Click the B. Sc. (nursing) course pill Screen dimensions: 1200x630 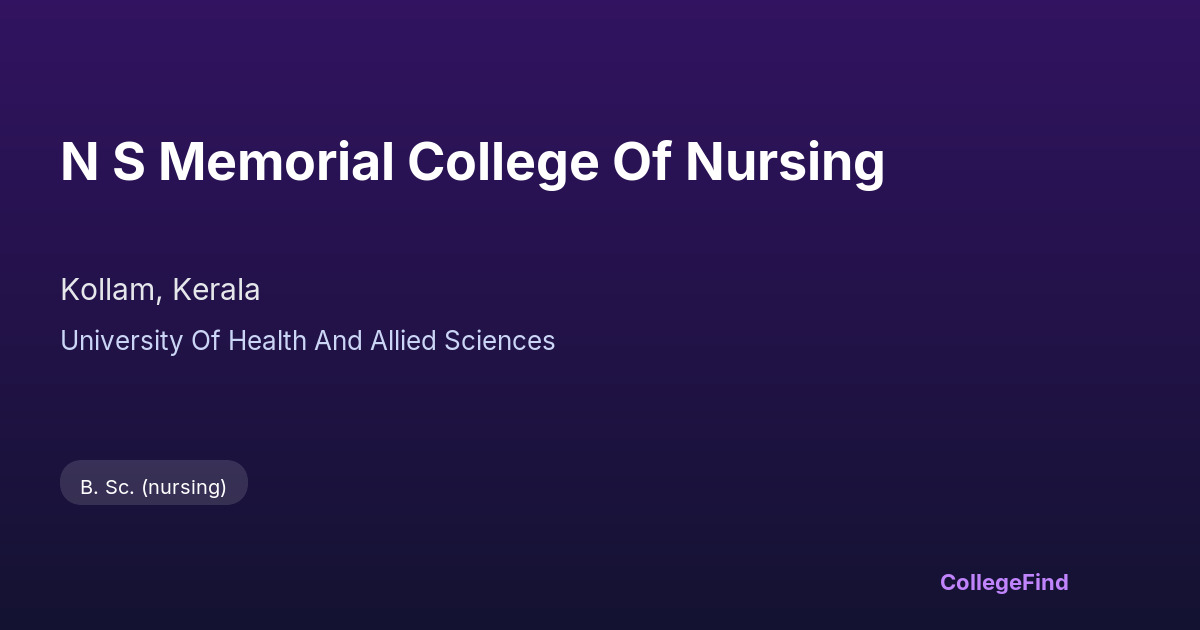[x=154, y=486]
